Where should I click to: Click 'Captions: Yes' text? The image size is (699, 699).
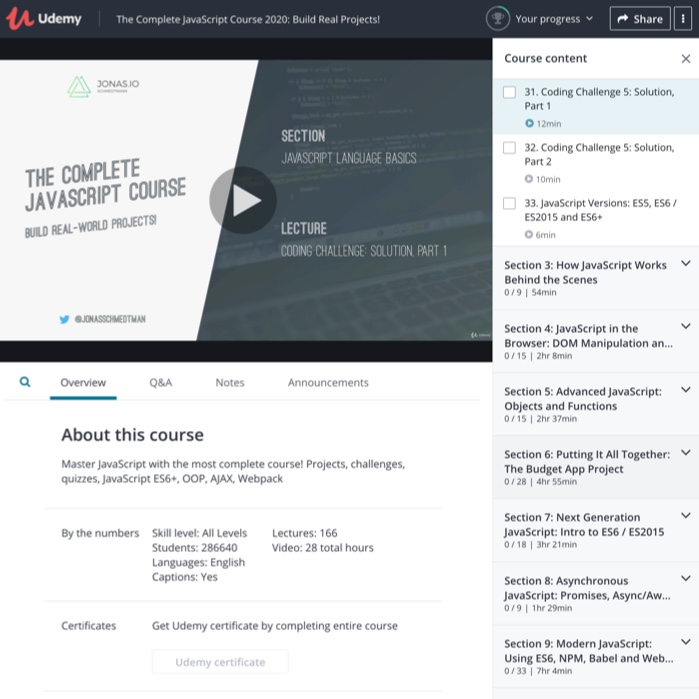pyautogui.click(x=185, y=577)
